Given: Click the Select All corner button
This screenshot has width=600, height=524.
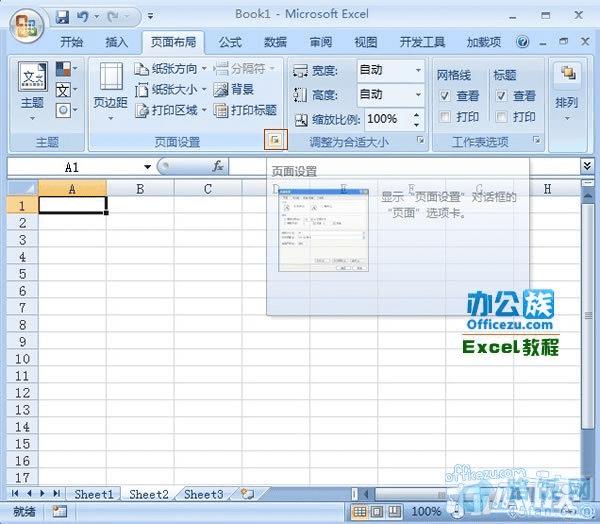Looking at the screenshot, I should (22, 188).
